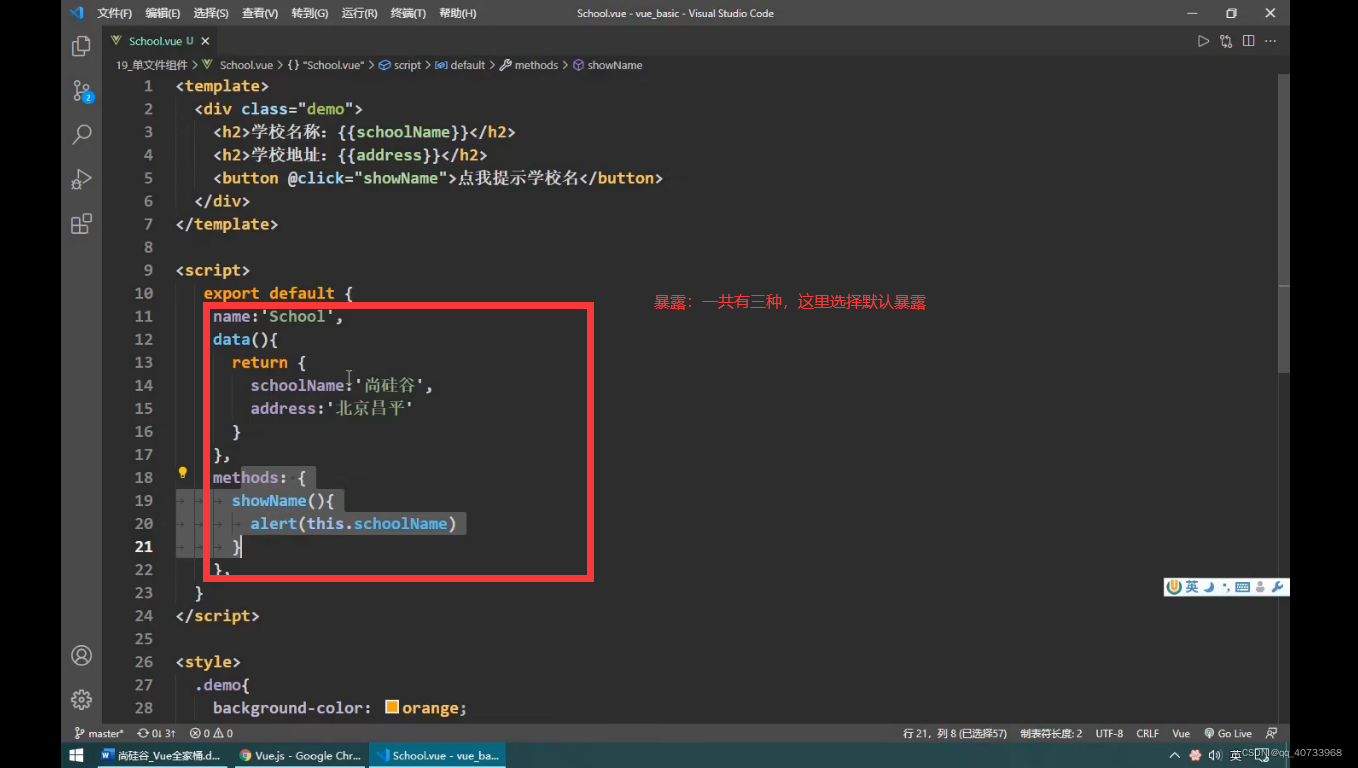This screenshot has width=1358, height=768.
Task: Select the School.vue editor tab
Action: point(160,41)
